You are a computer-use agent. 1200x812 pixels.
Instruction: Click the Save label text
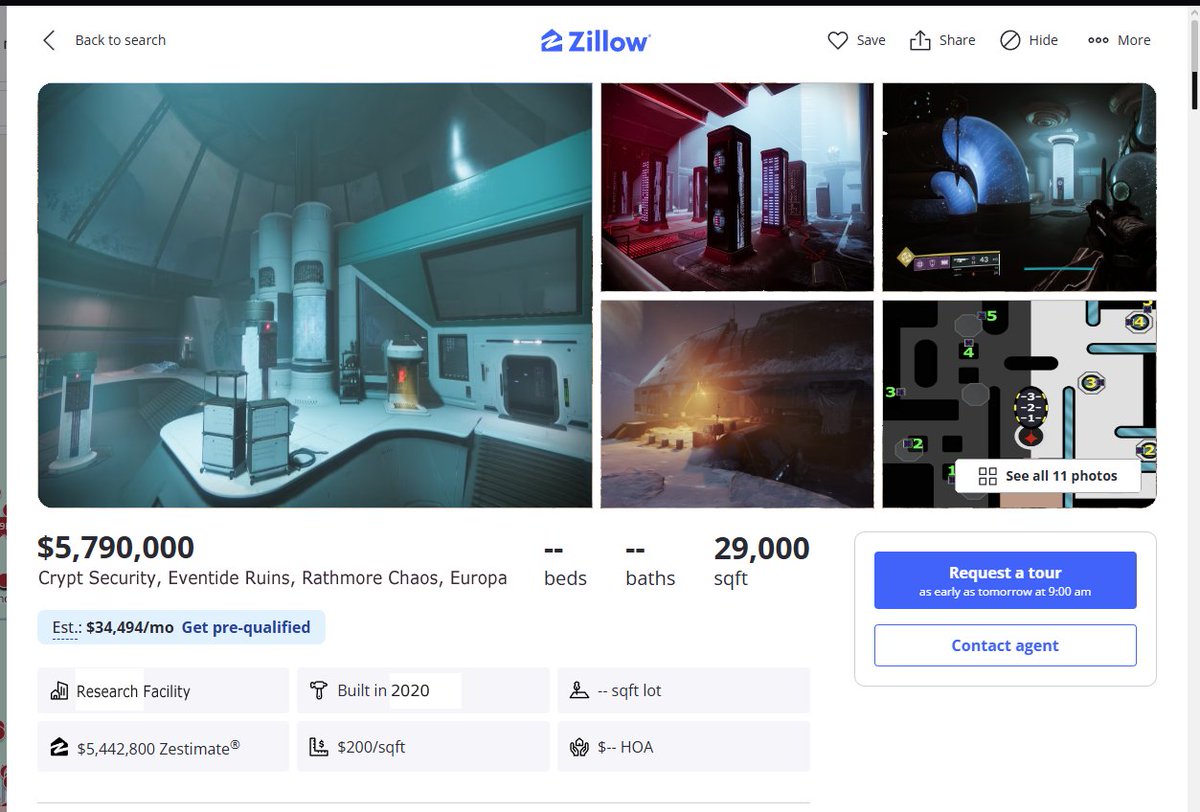click(871, 40)
